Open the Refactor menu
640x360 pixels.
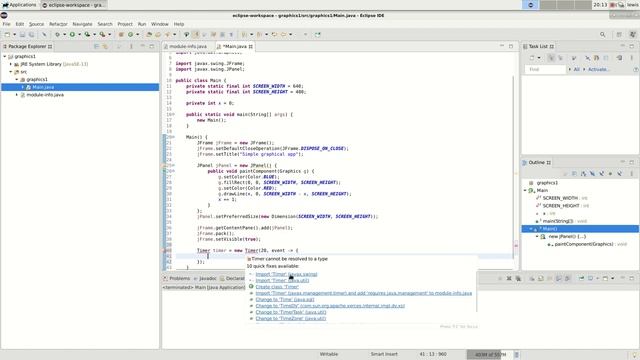[58, 24]
